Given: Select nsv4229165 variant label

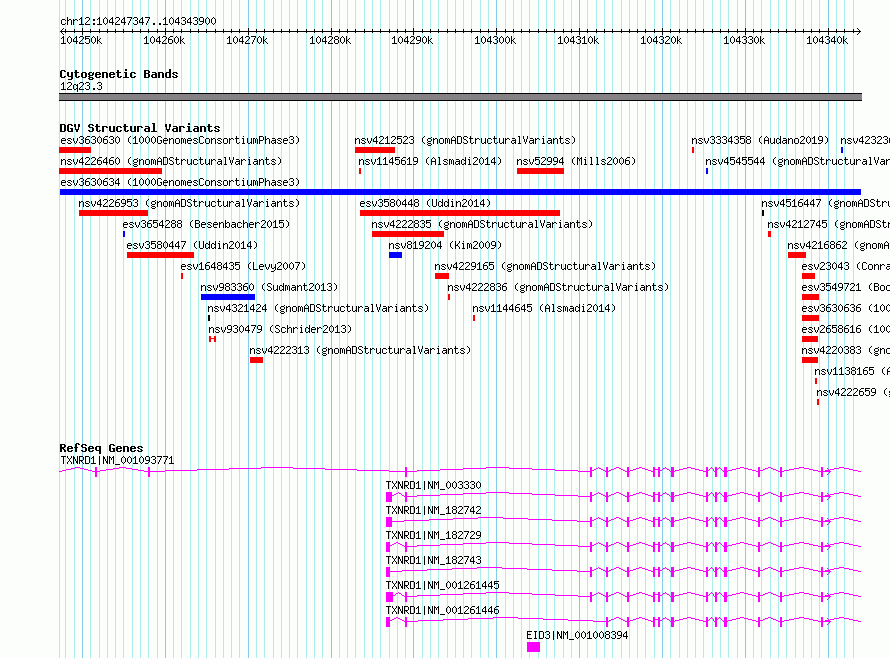Looking at the screenshot, I should 545,266.
